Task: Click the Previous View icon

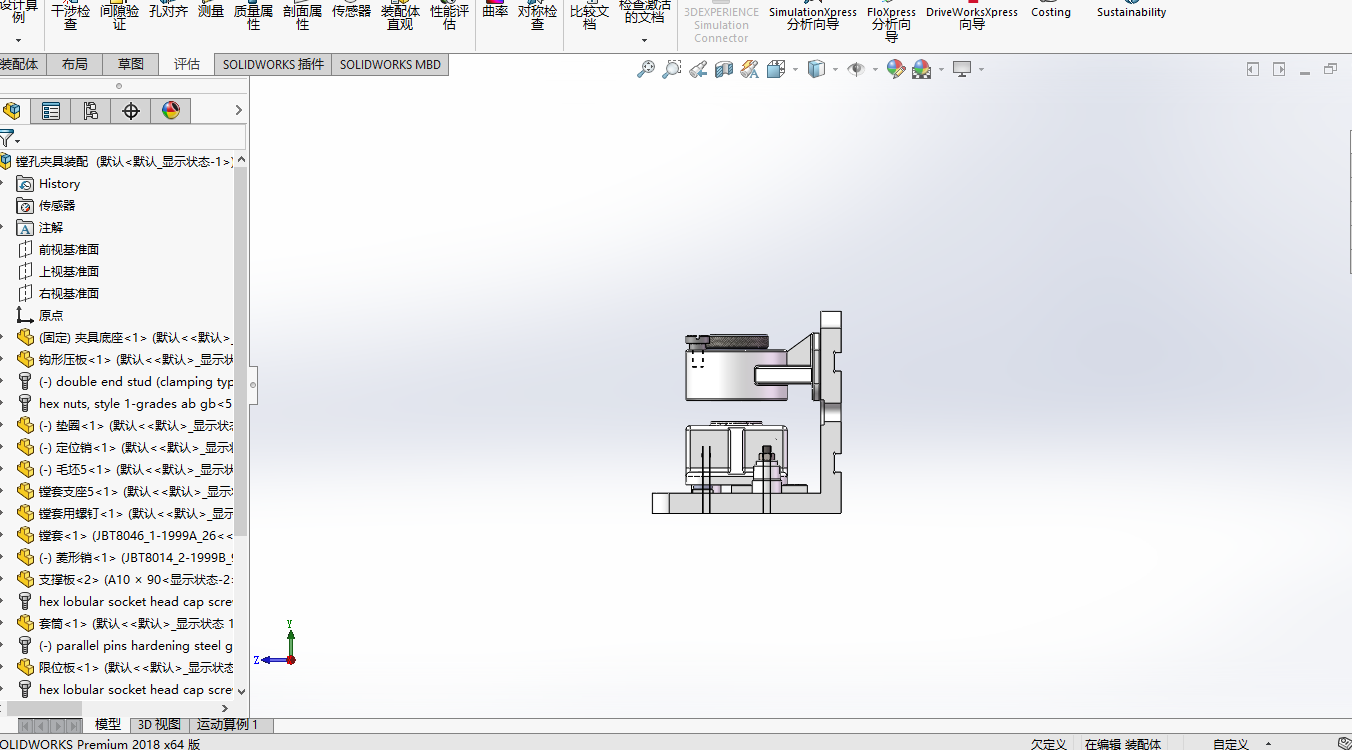Action: pos(698,69)
